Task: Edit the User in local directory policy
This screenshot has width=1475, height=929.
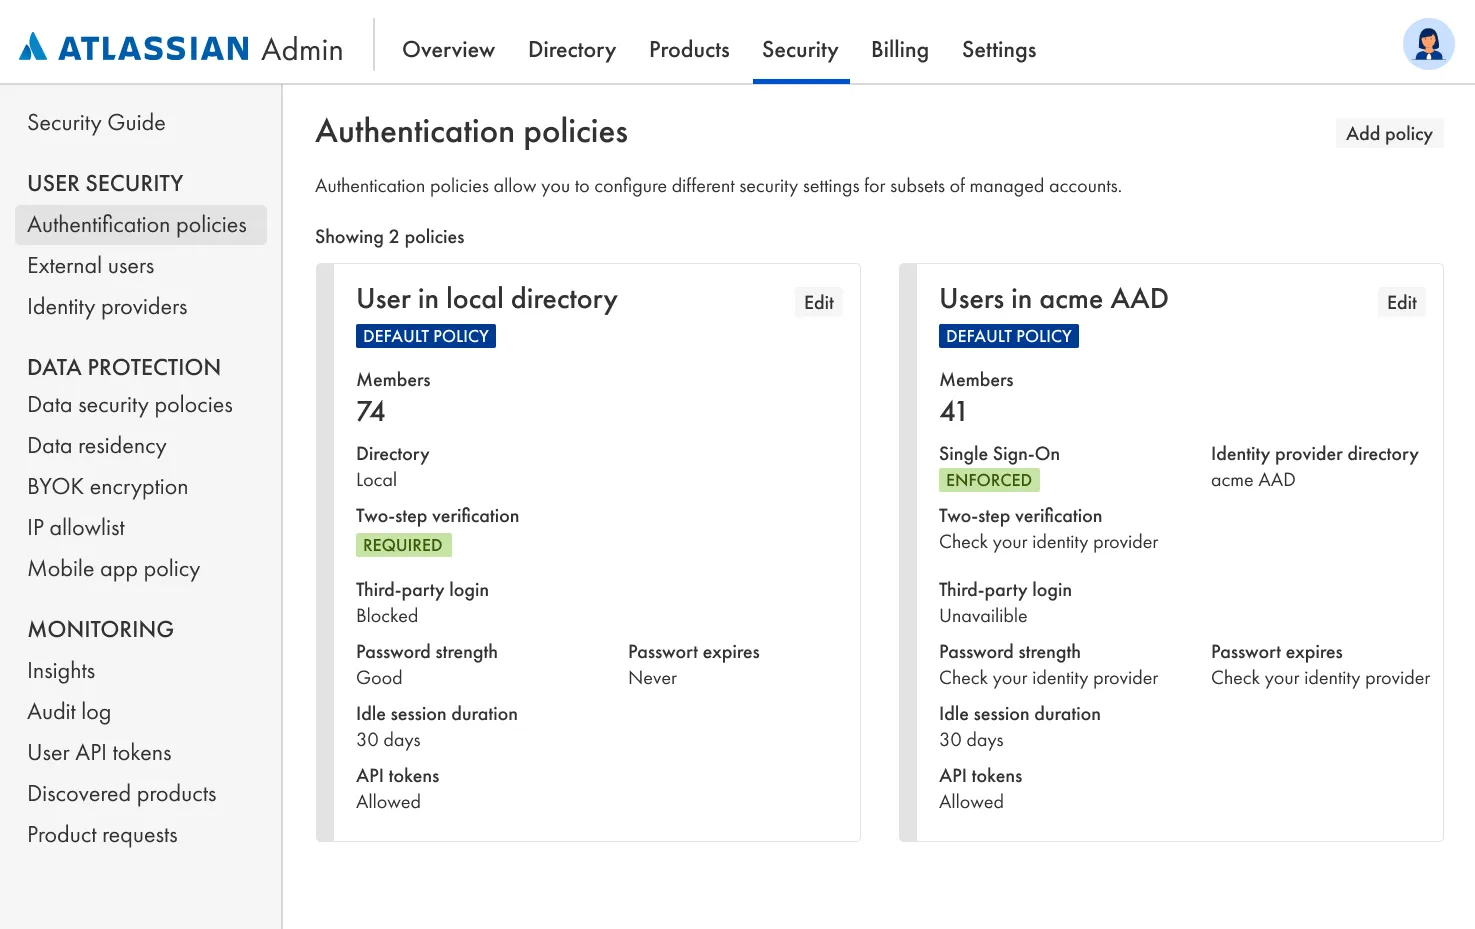Action: pyautogui.click(x=818, y=303)
